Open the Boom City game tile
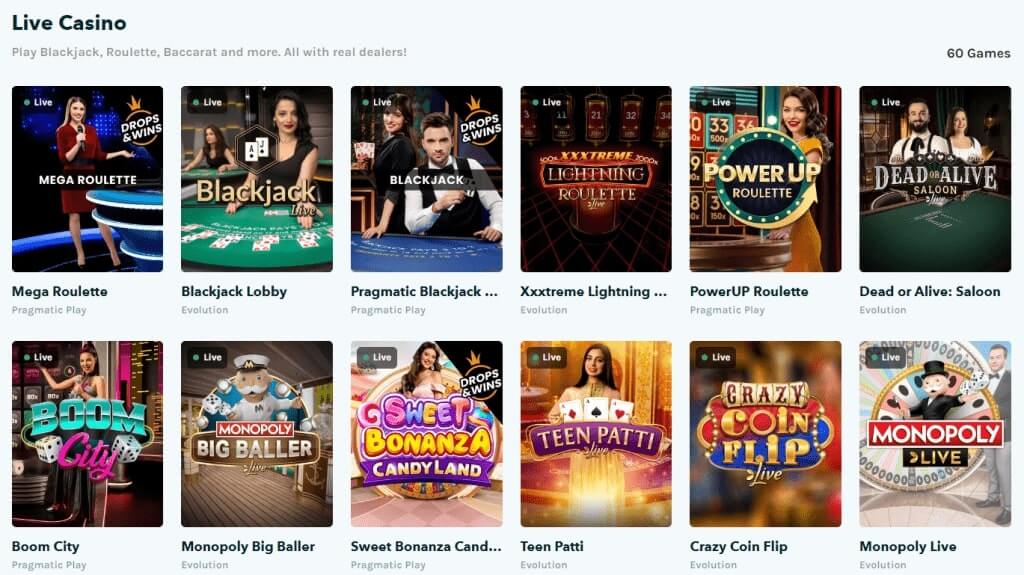The width and height of the screenshot is (1024, 575). click(88, 434)
